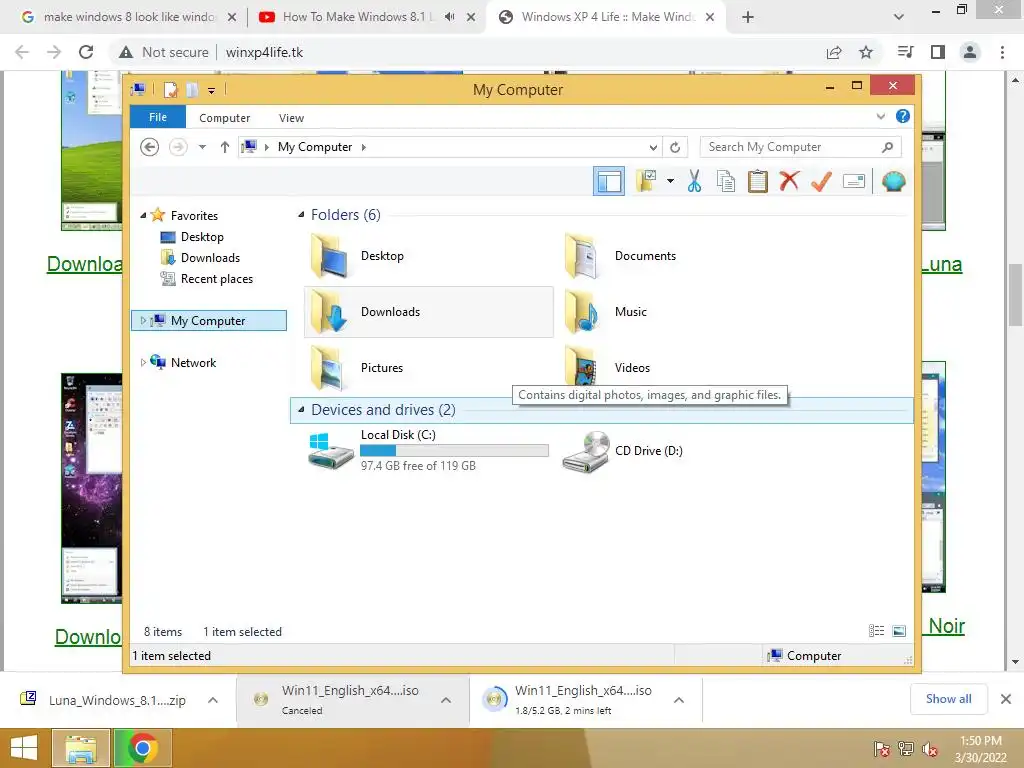This screenshot has width=1024, height=768.
Task: Collapse the Folders (6) group
Action: tap(301, 215)
